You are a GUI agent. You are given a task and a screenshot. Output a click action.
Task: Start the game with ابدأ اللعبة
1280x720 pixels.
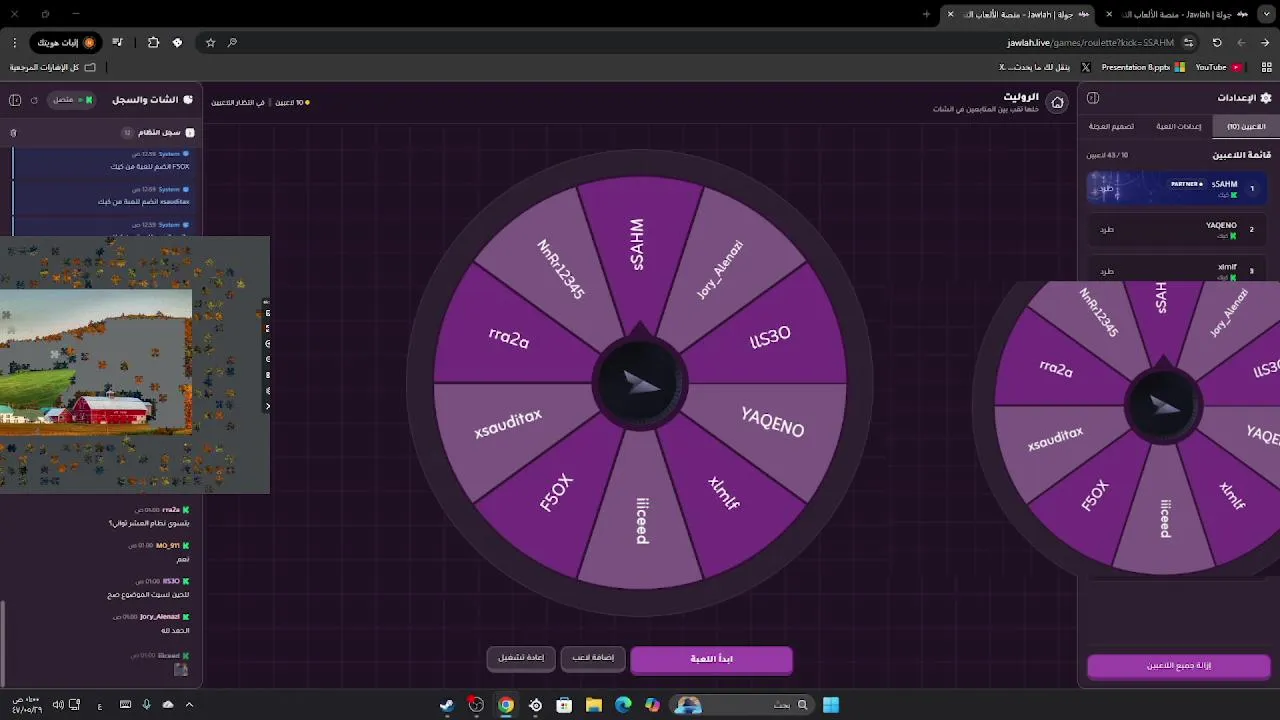pyautogui.click(x=711, y=659)
